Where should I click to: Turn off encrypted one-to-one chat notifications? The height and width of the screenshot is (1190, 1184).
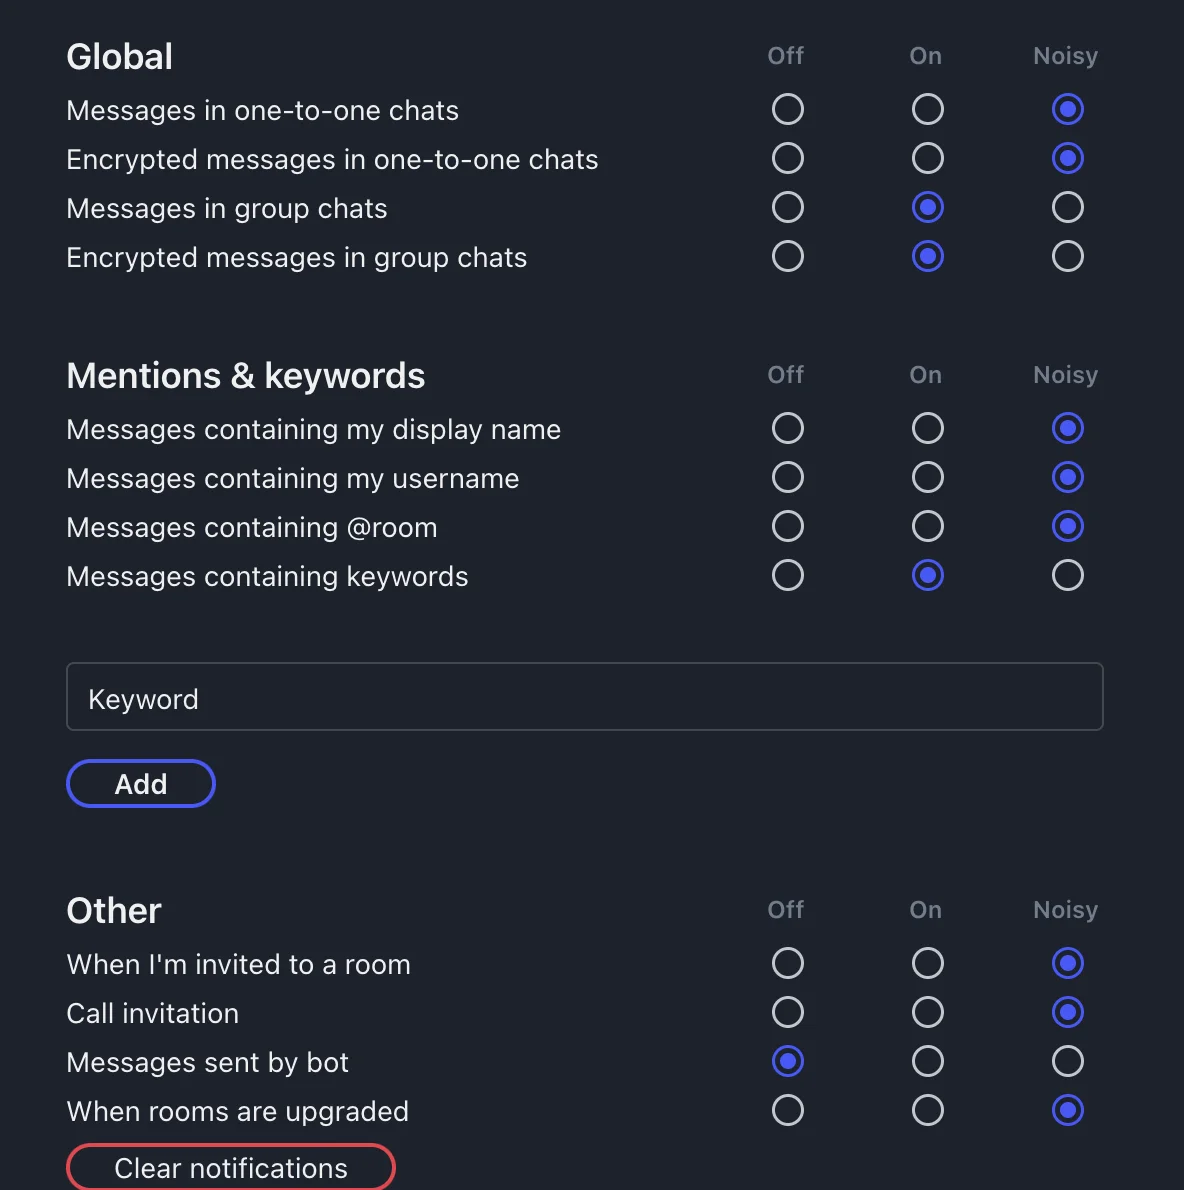pos(788,158)
